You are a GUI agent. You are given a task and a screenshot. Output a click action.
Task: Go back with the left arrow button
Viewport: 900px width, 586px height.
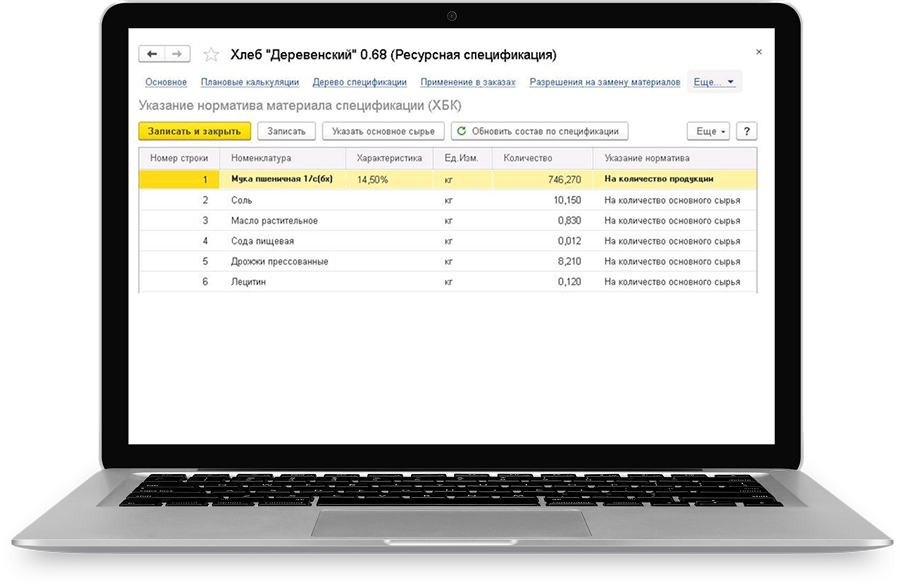point(152,54)
